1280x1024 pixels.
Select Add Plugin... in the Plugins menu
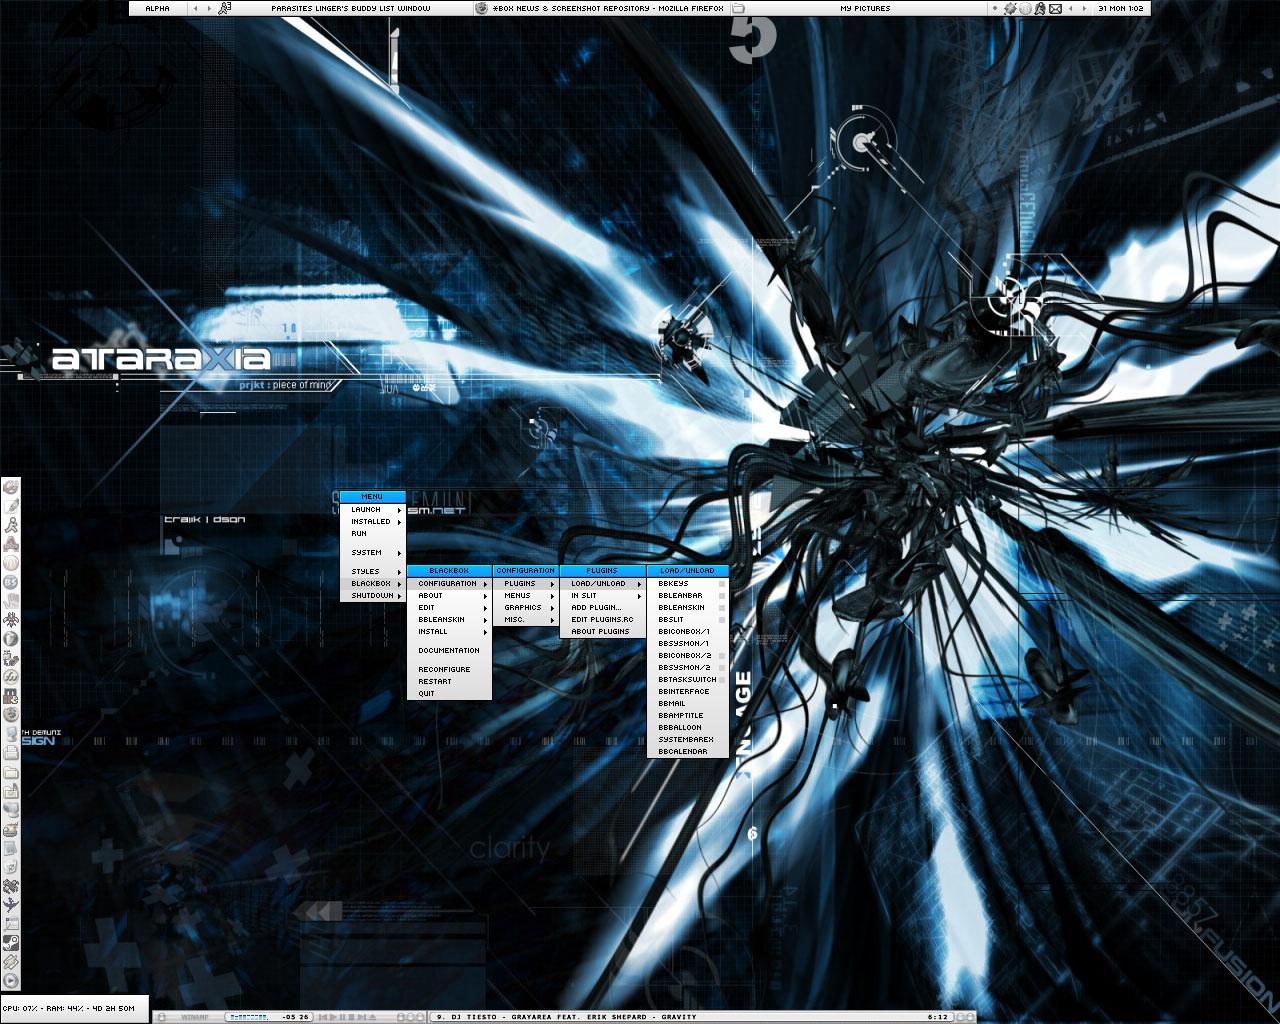click(x=602, y=608)
